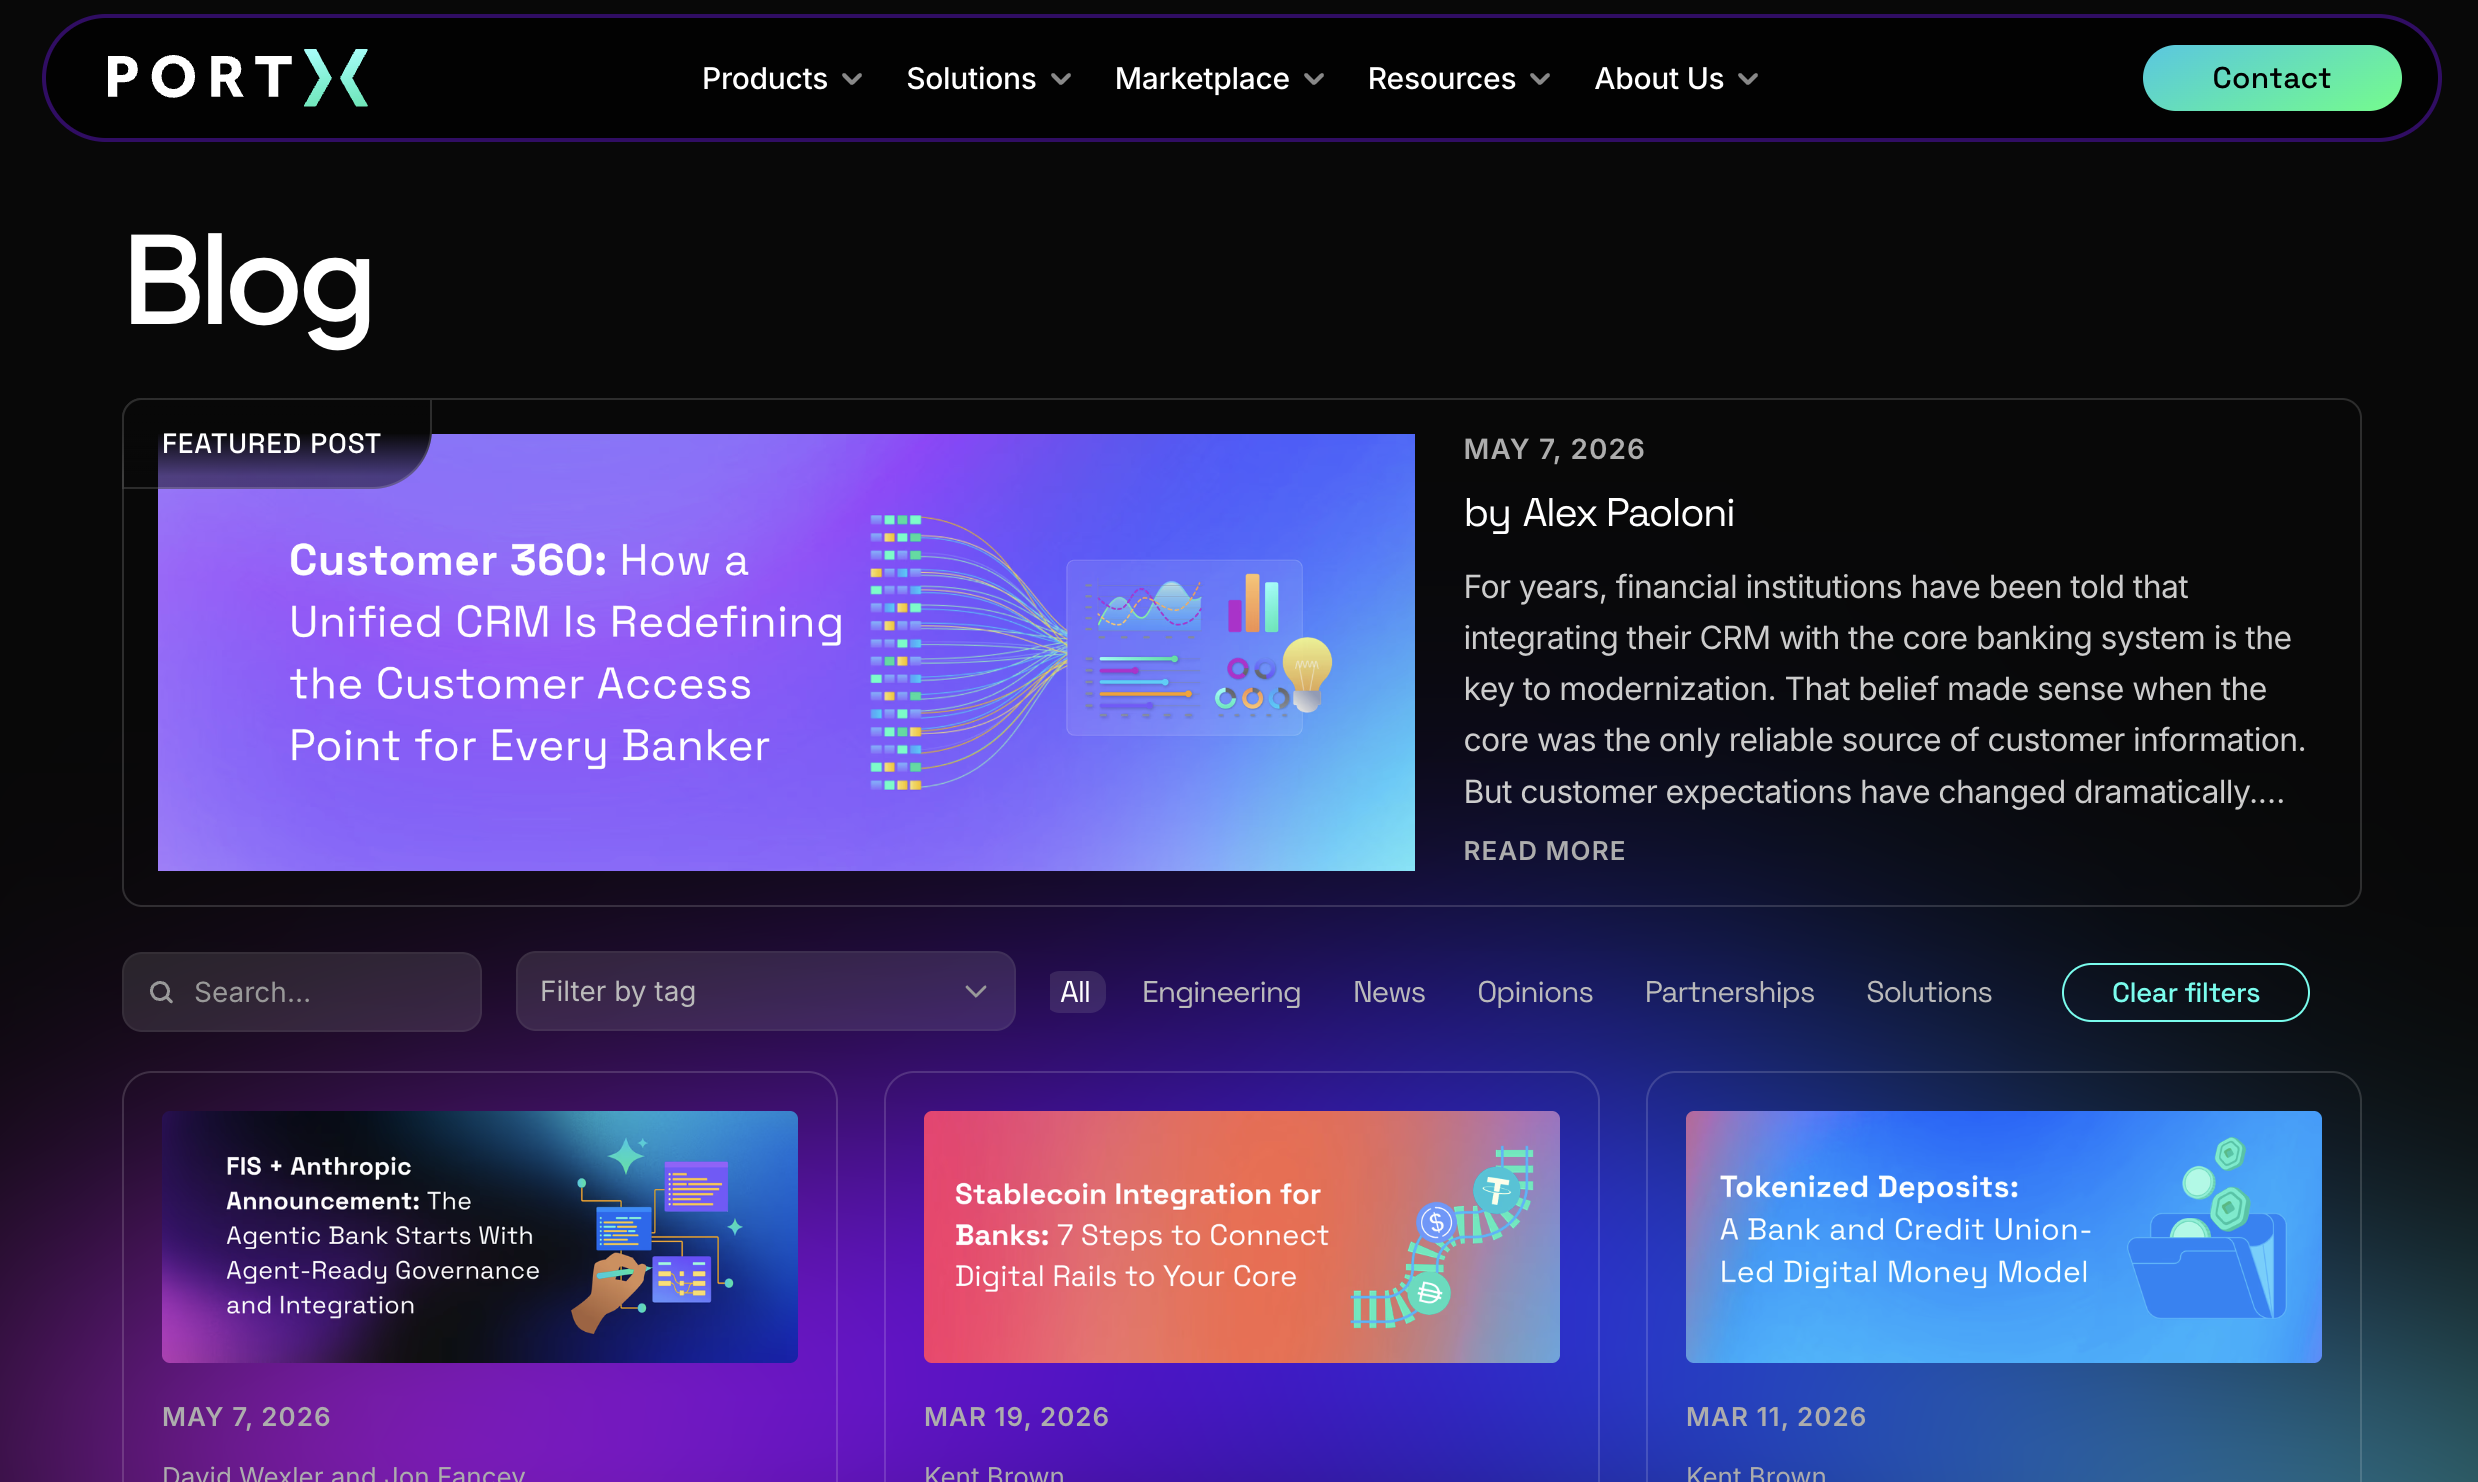Open the Filter by tag dropdown

click(x=766, y=991)
